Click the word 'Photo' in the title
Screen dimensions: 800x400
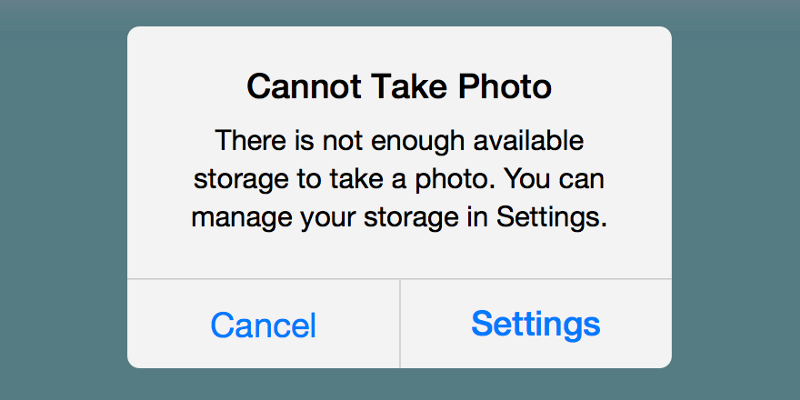point(505,87)
